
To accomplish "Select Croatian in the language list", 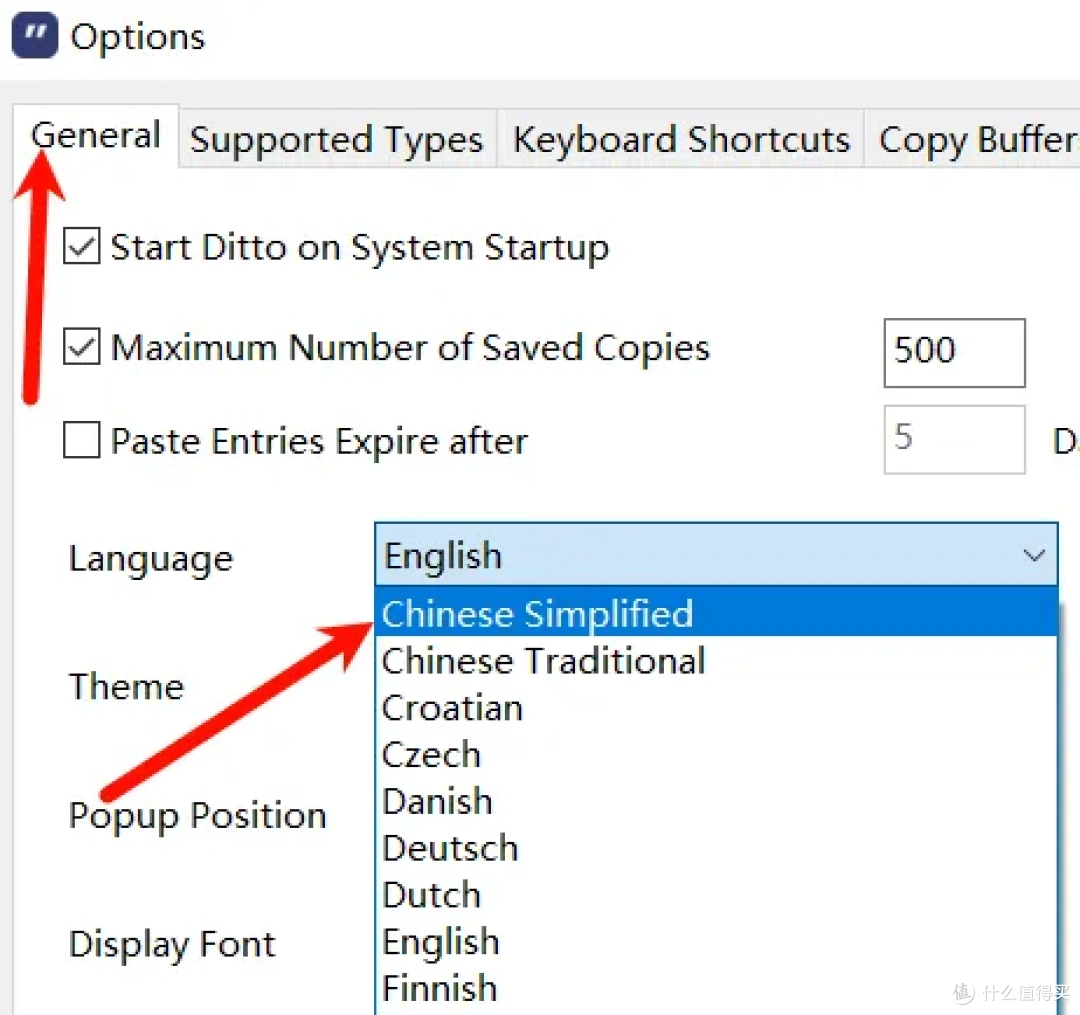I will coord(716,707).
